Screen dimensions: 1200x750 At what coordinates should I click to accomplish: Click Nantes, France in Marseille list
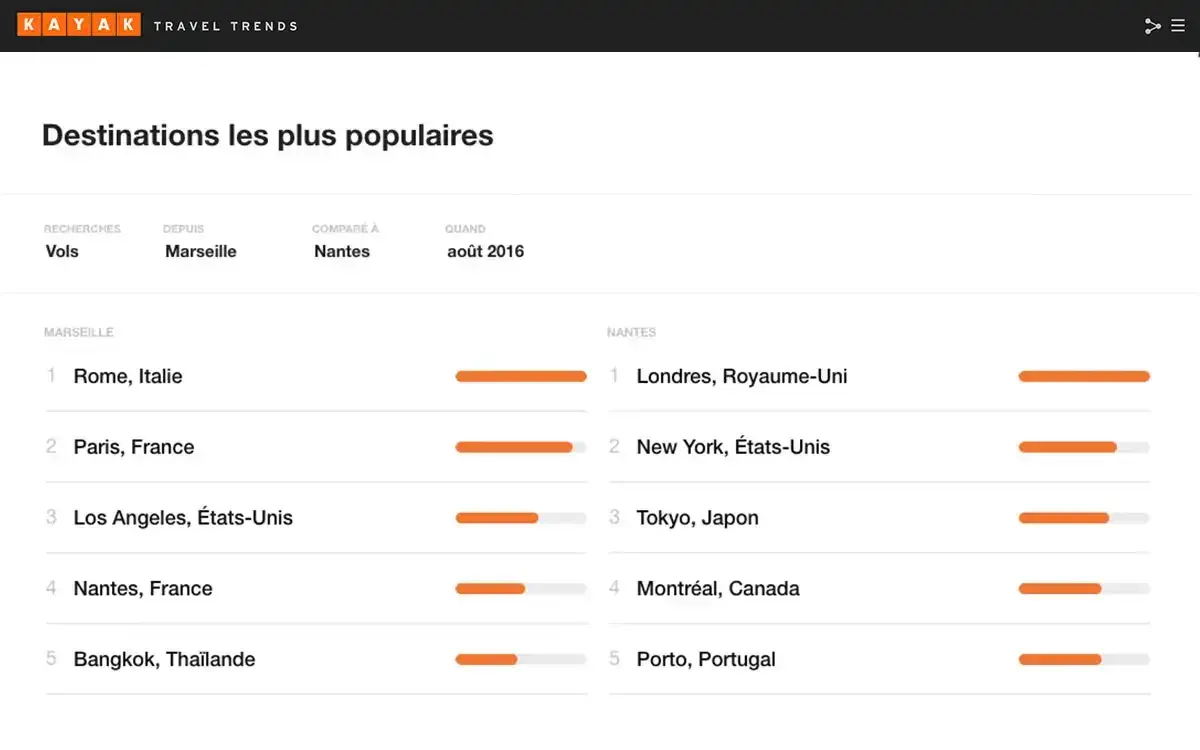coord(143,588)
